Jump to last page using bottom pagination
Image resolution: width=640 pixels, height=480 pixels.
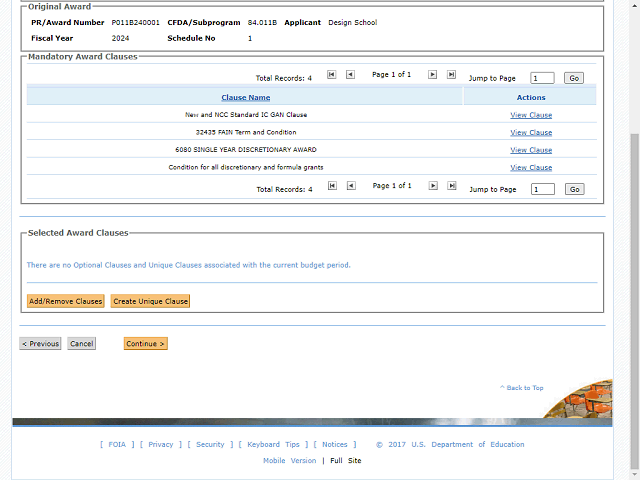point(451,186)
